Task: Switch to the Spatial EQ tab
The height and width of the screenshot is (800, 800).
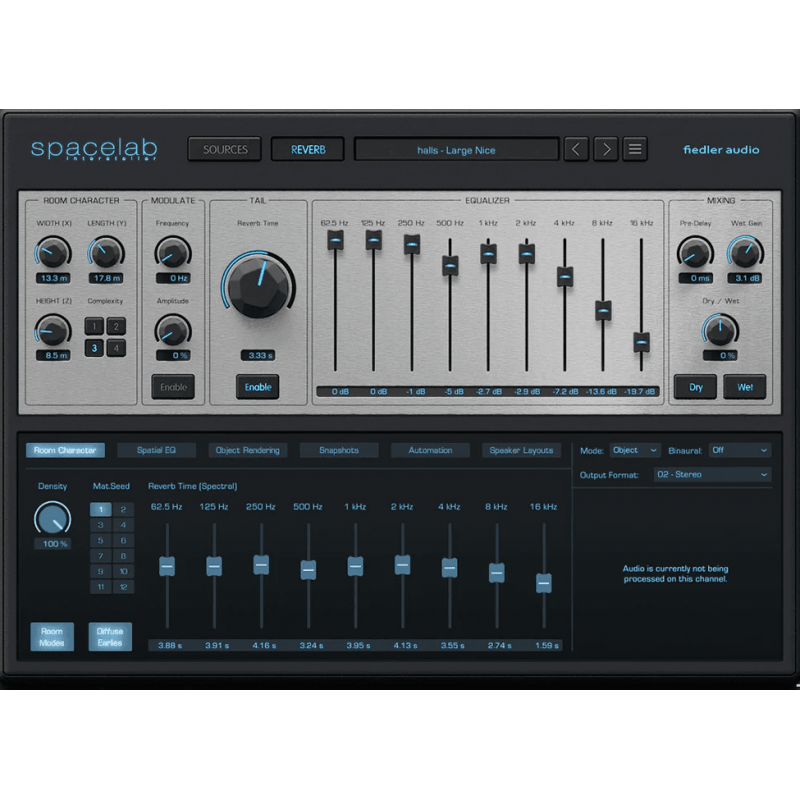Action: pos(156,450)
